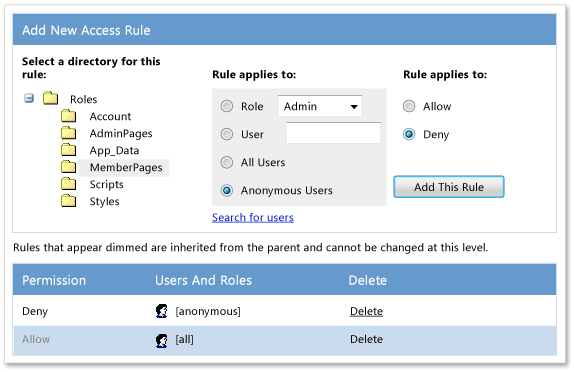
Task: Click the user icon beside [all]
Action: (x=161, y=340)
